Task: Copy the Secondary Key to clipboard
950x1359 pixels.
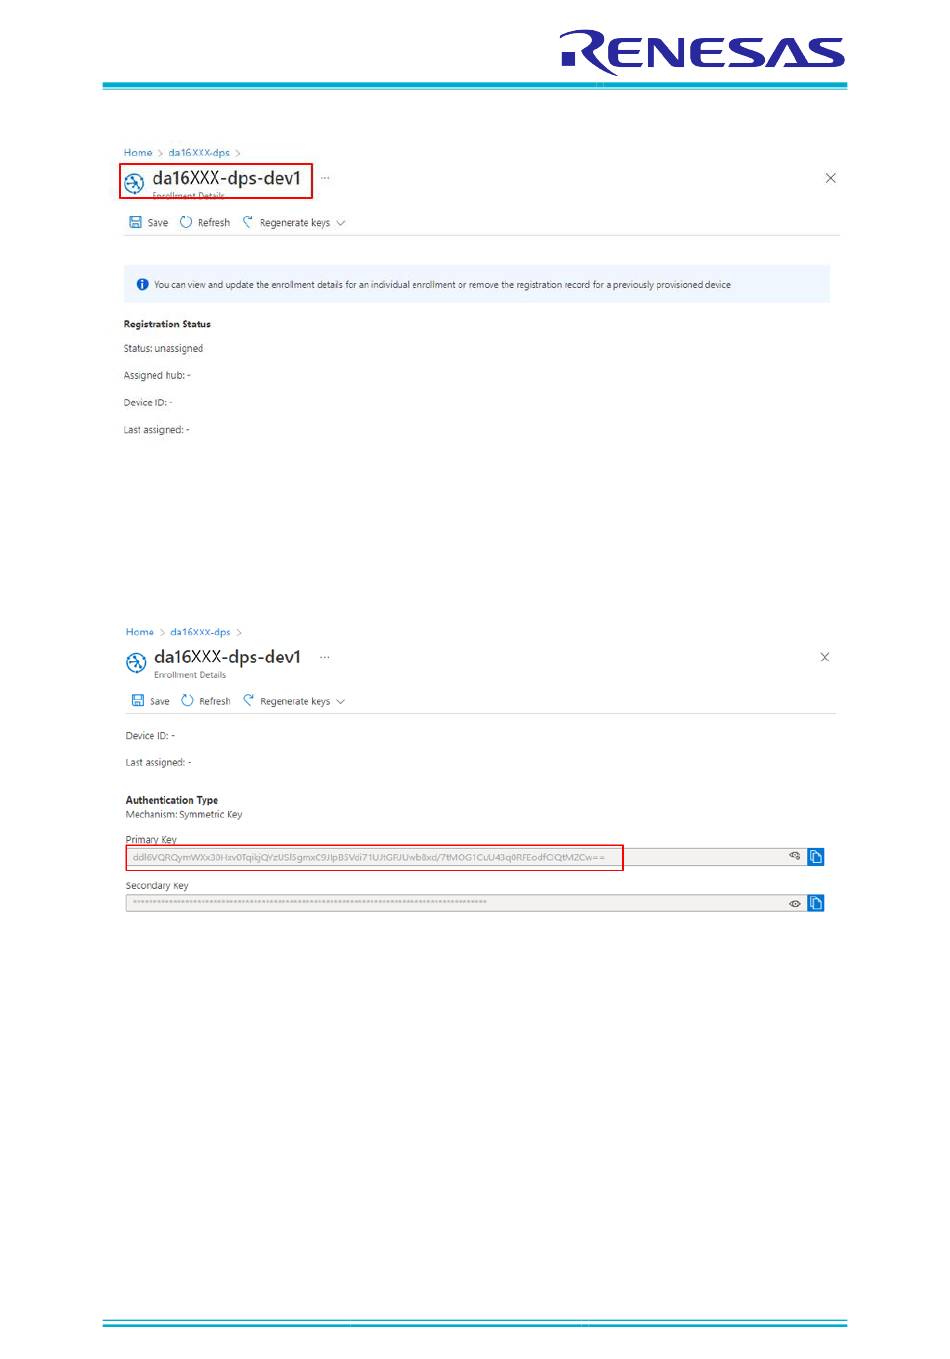Action: click(x=816, y=903)
